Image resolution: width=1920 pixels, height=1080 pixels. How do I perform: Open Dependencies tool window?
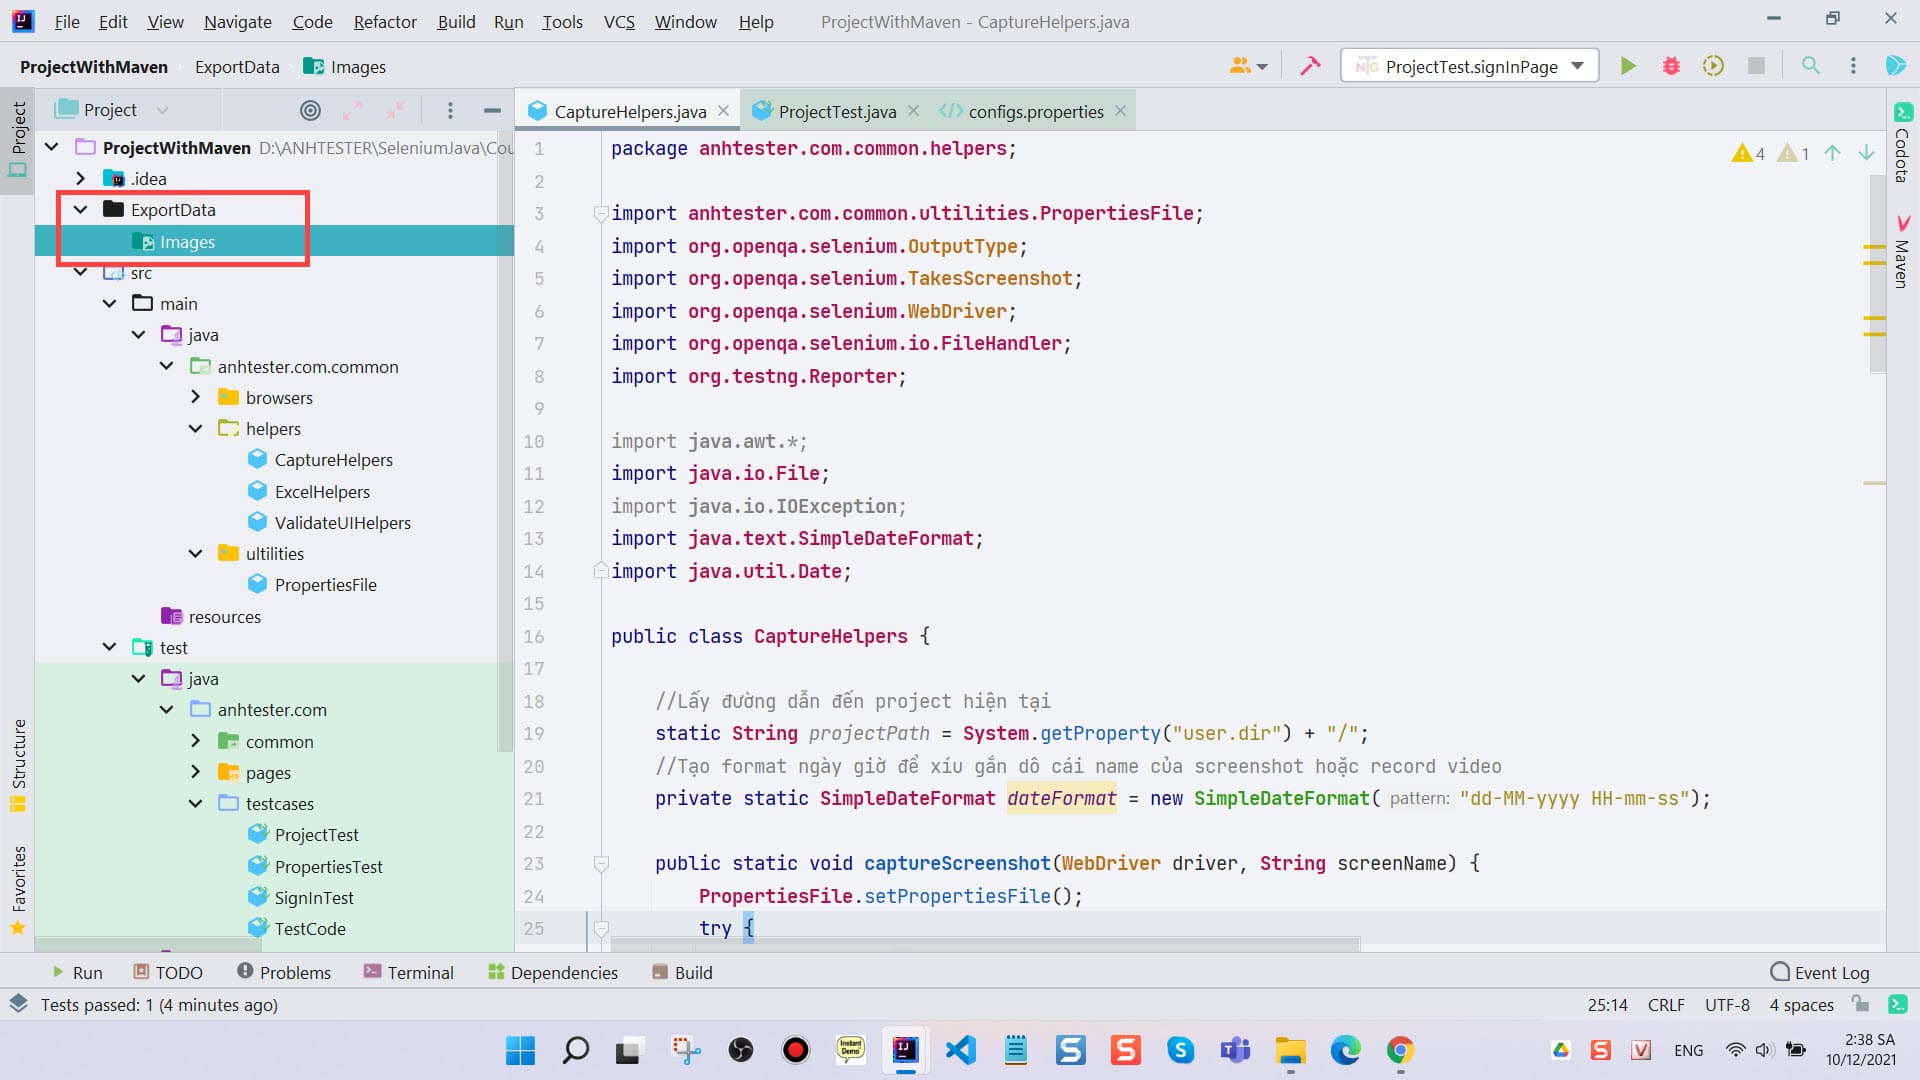553,973
